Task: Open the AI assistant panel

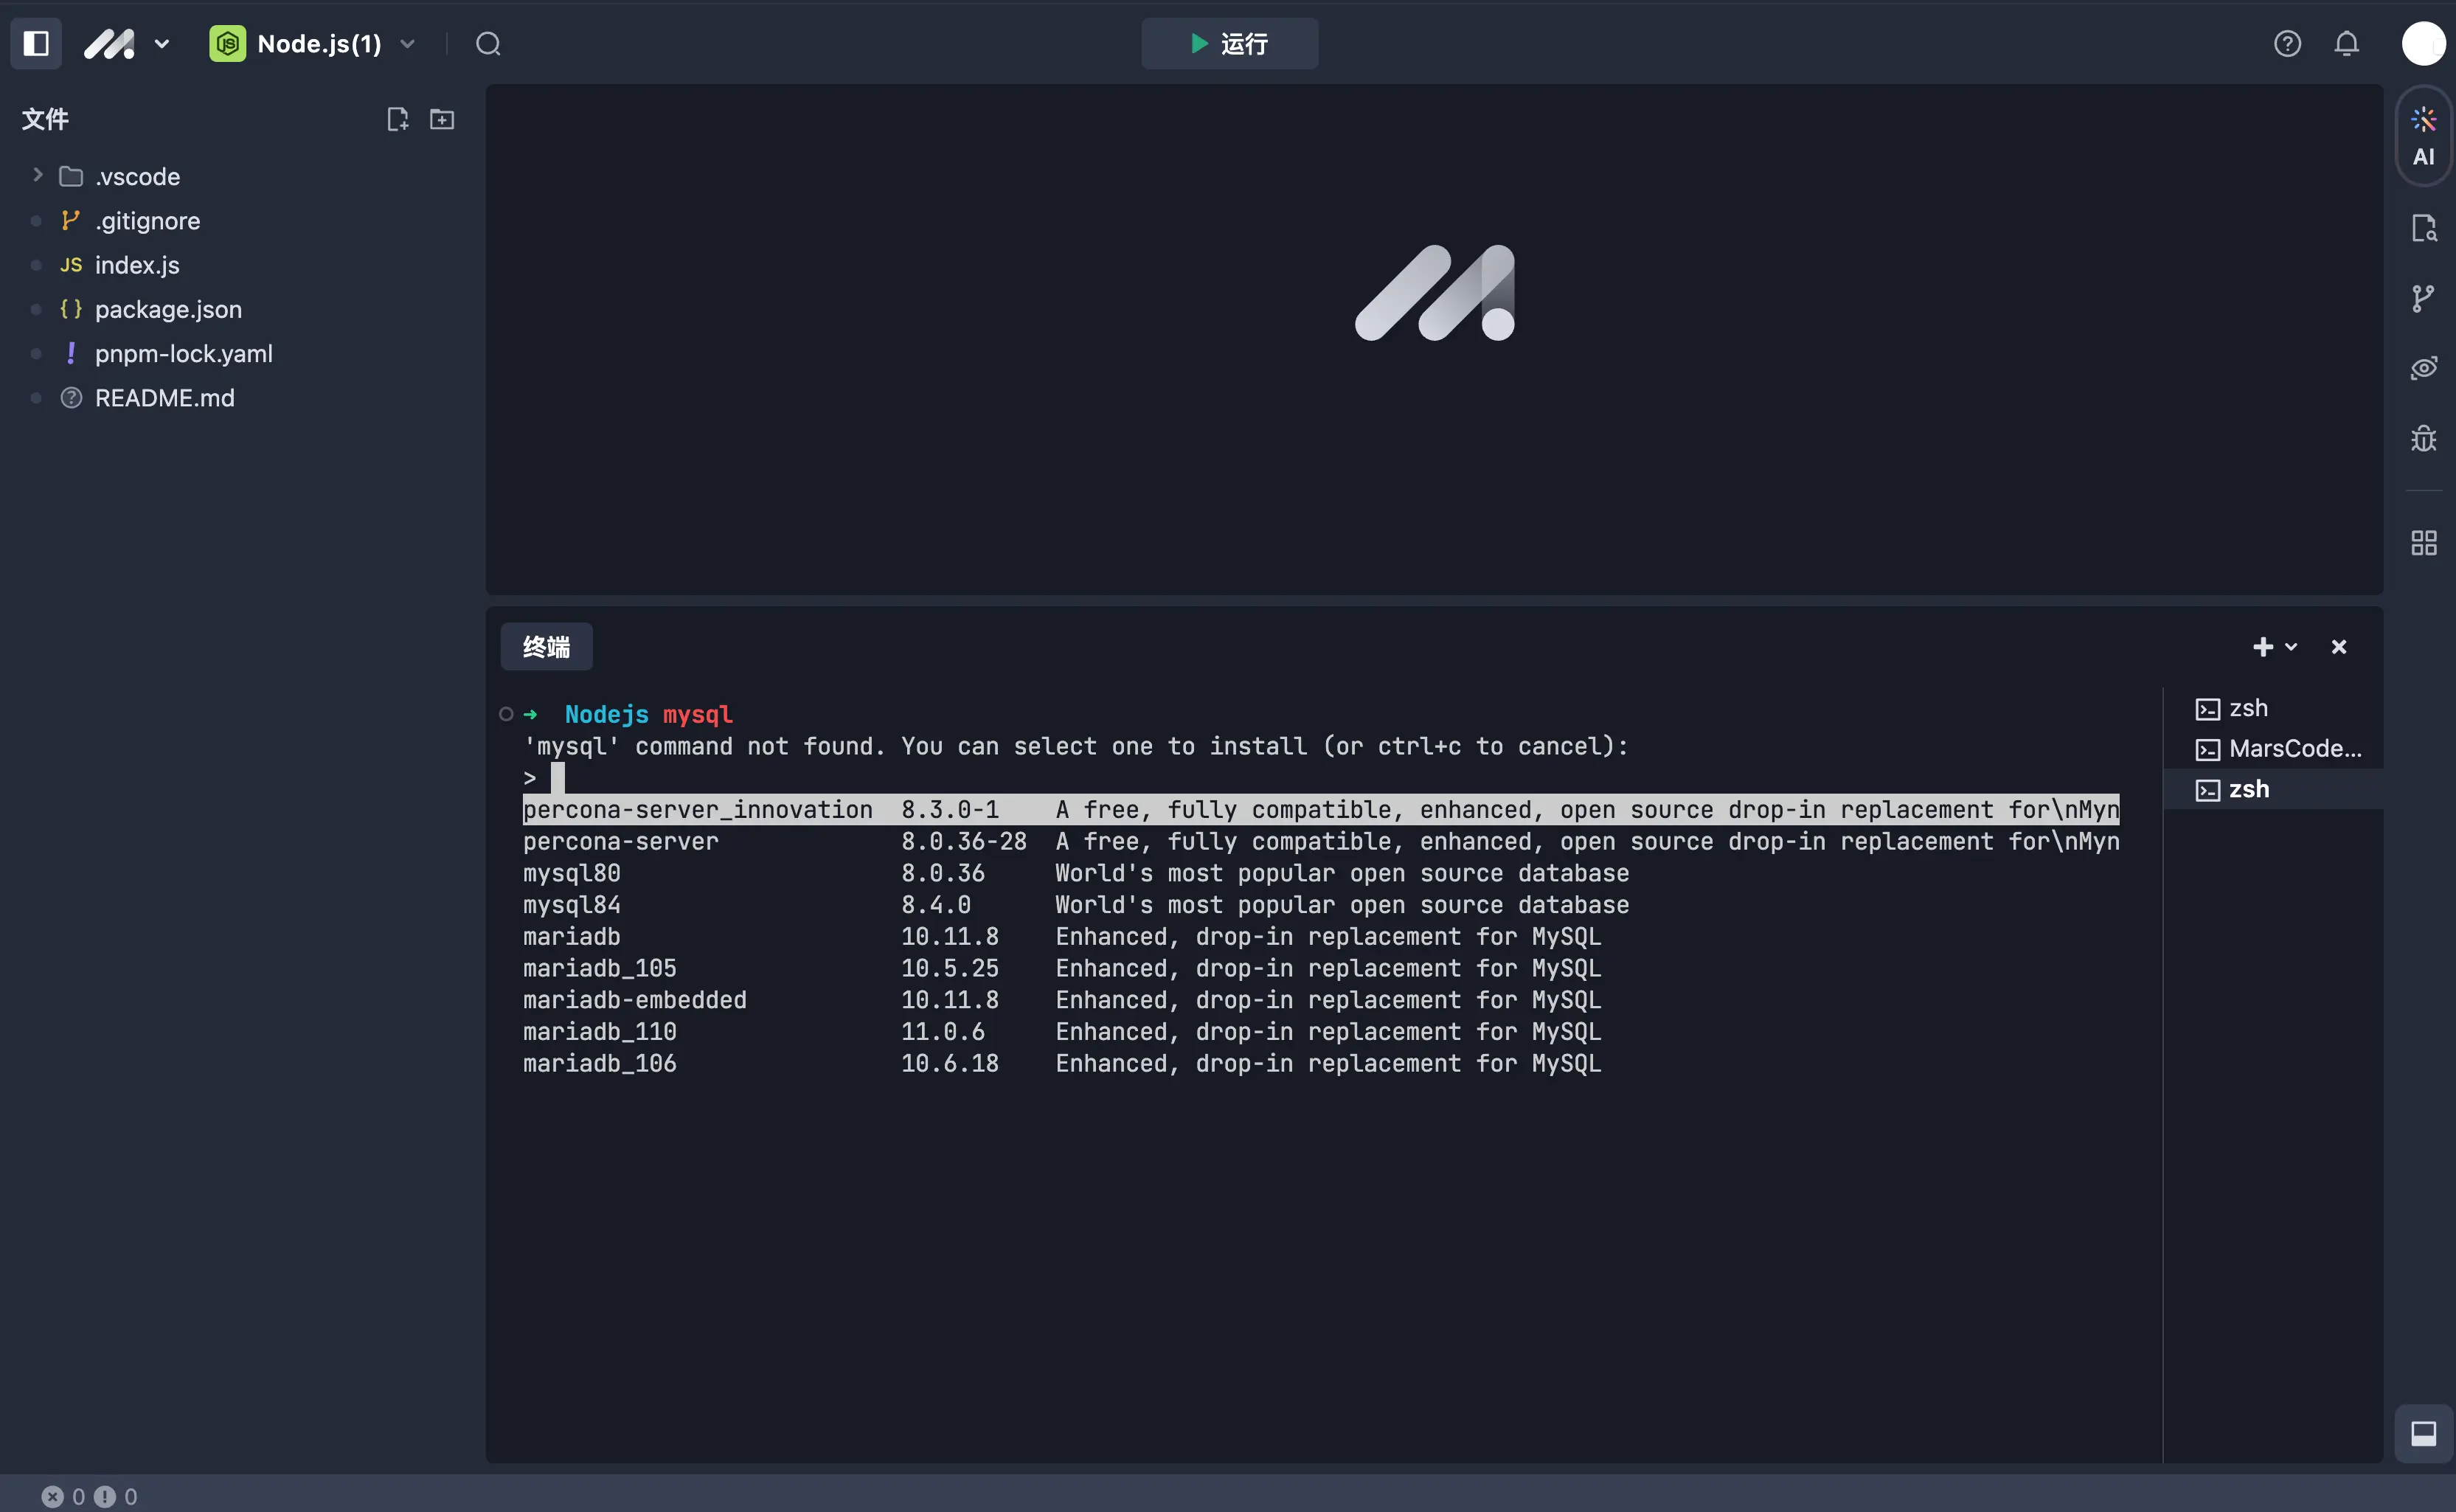Action: (2423, 136)
